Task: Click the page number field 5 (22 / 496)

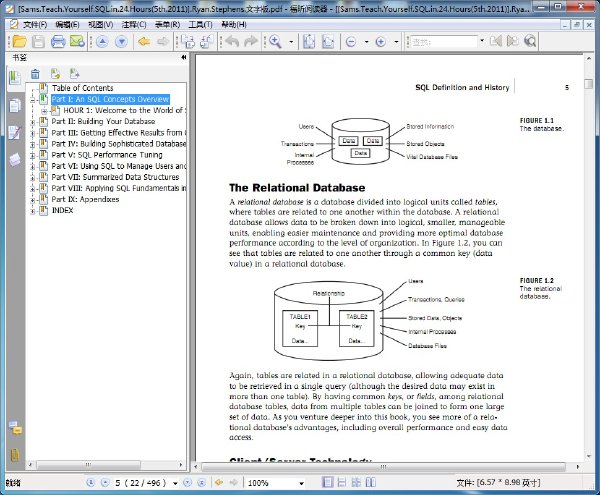Action: 141,483
